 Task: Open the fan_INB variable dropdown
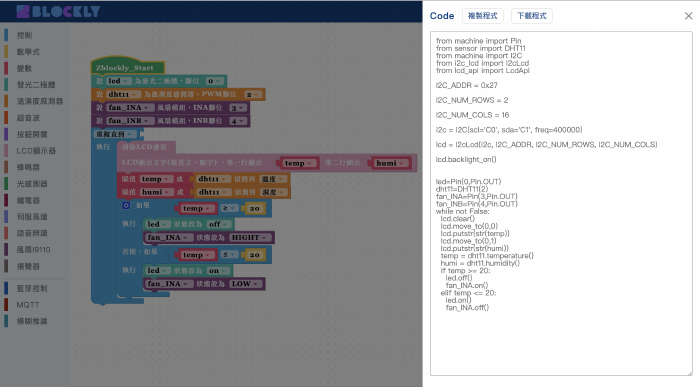(x=129, y=121)
